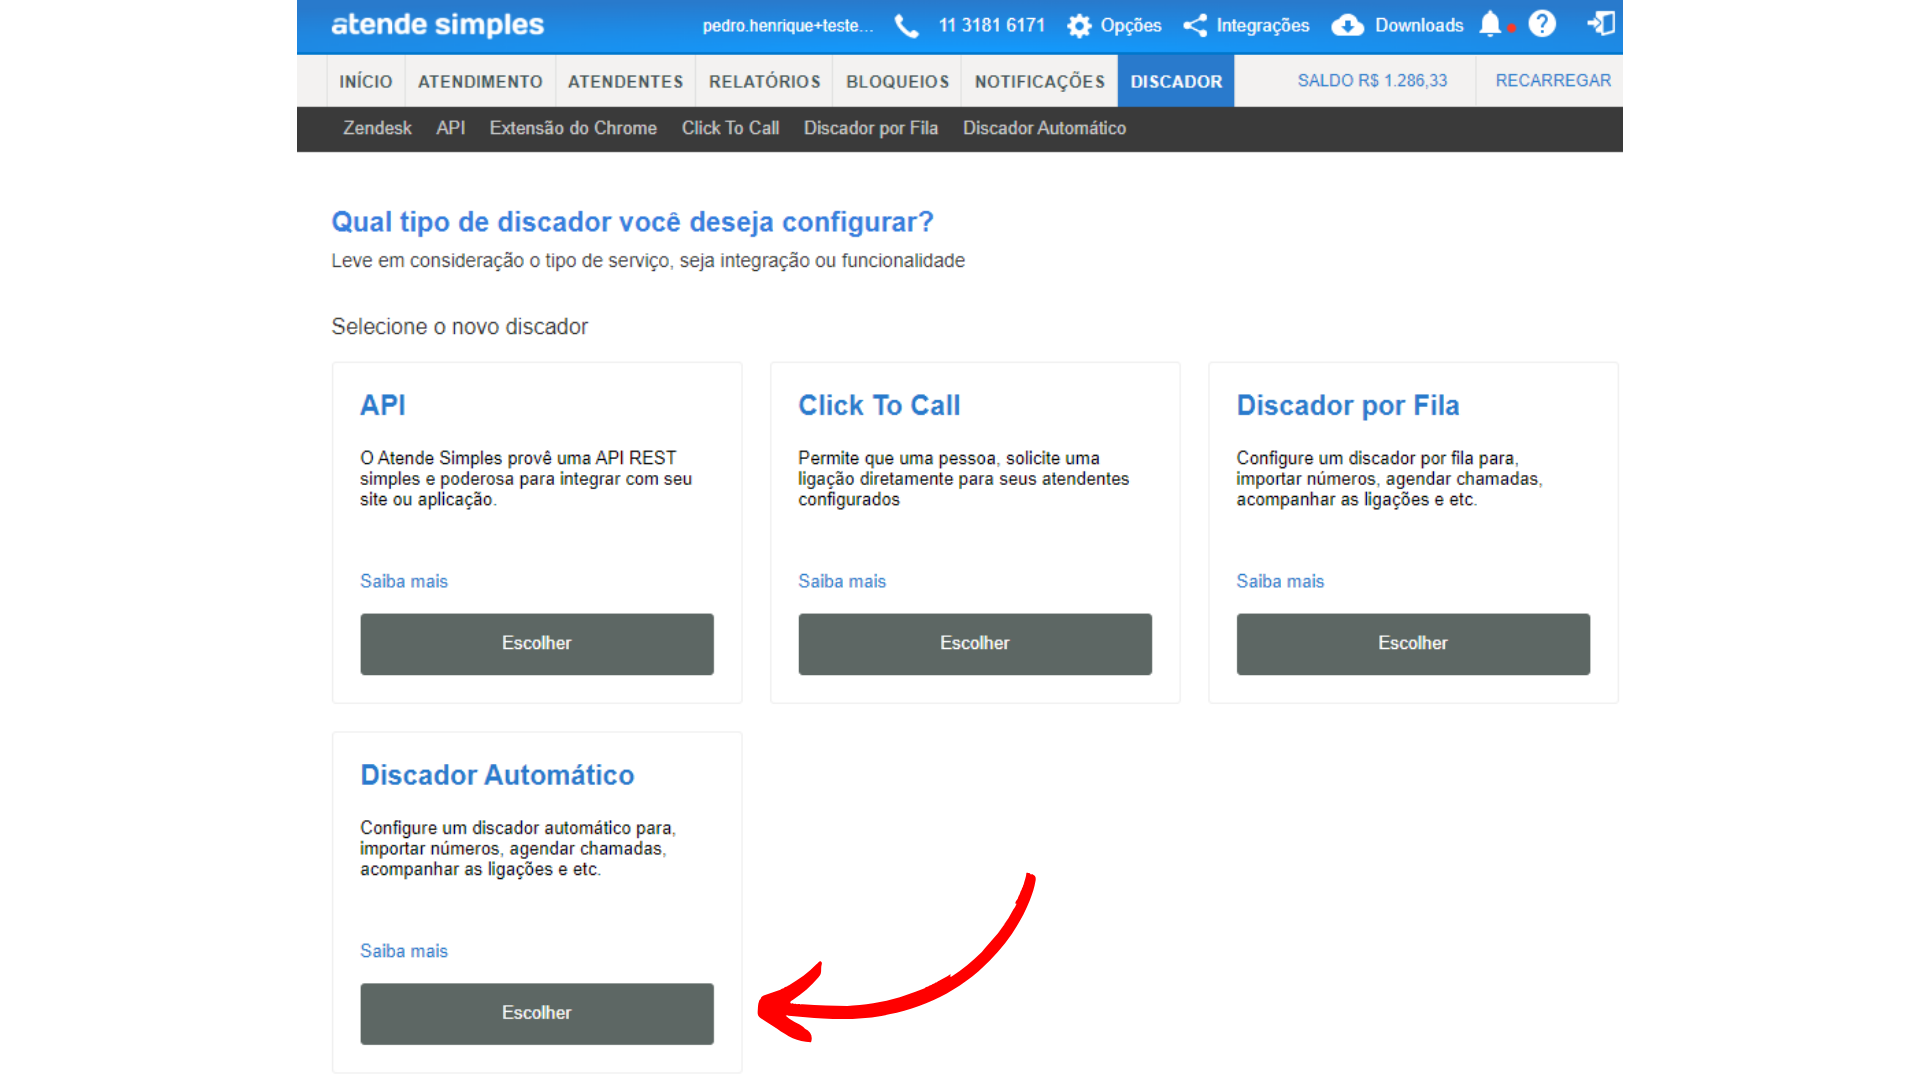Click the Integrações share icon
This screenshot has width=1920, height=1080.
point(1195,26)
